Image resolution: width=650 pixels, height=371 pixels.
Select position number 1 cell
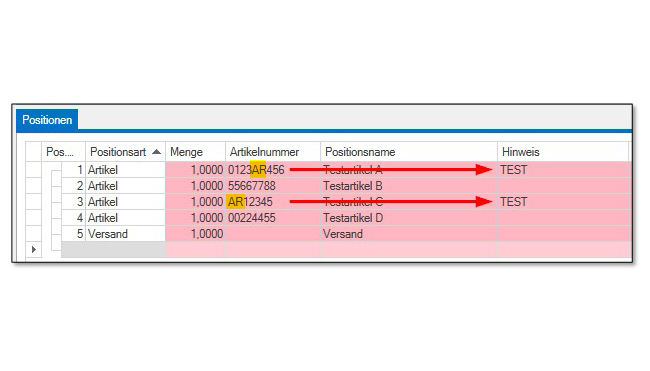[73, 170]
